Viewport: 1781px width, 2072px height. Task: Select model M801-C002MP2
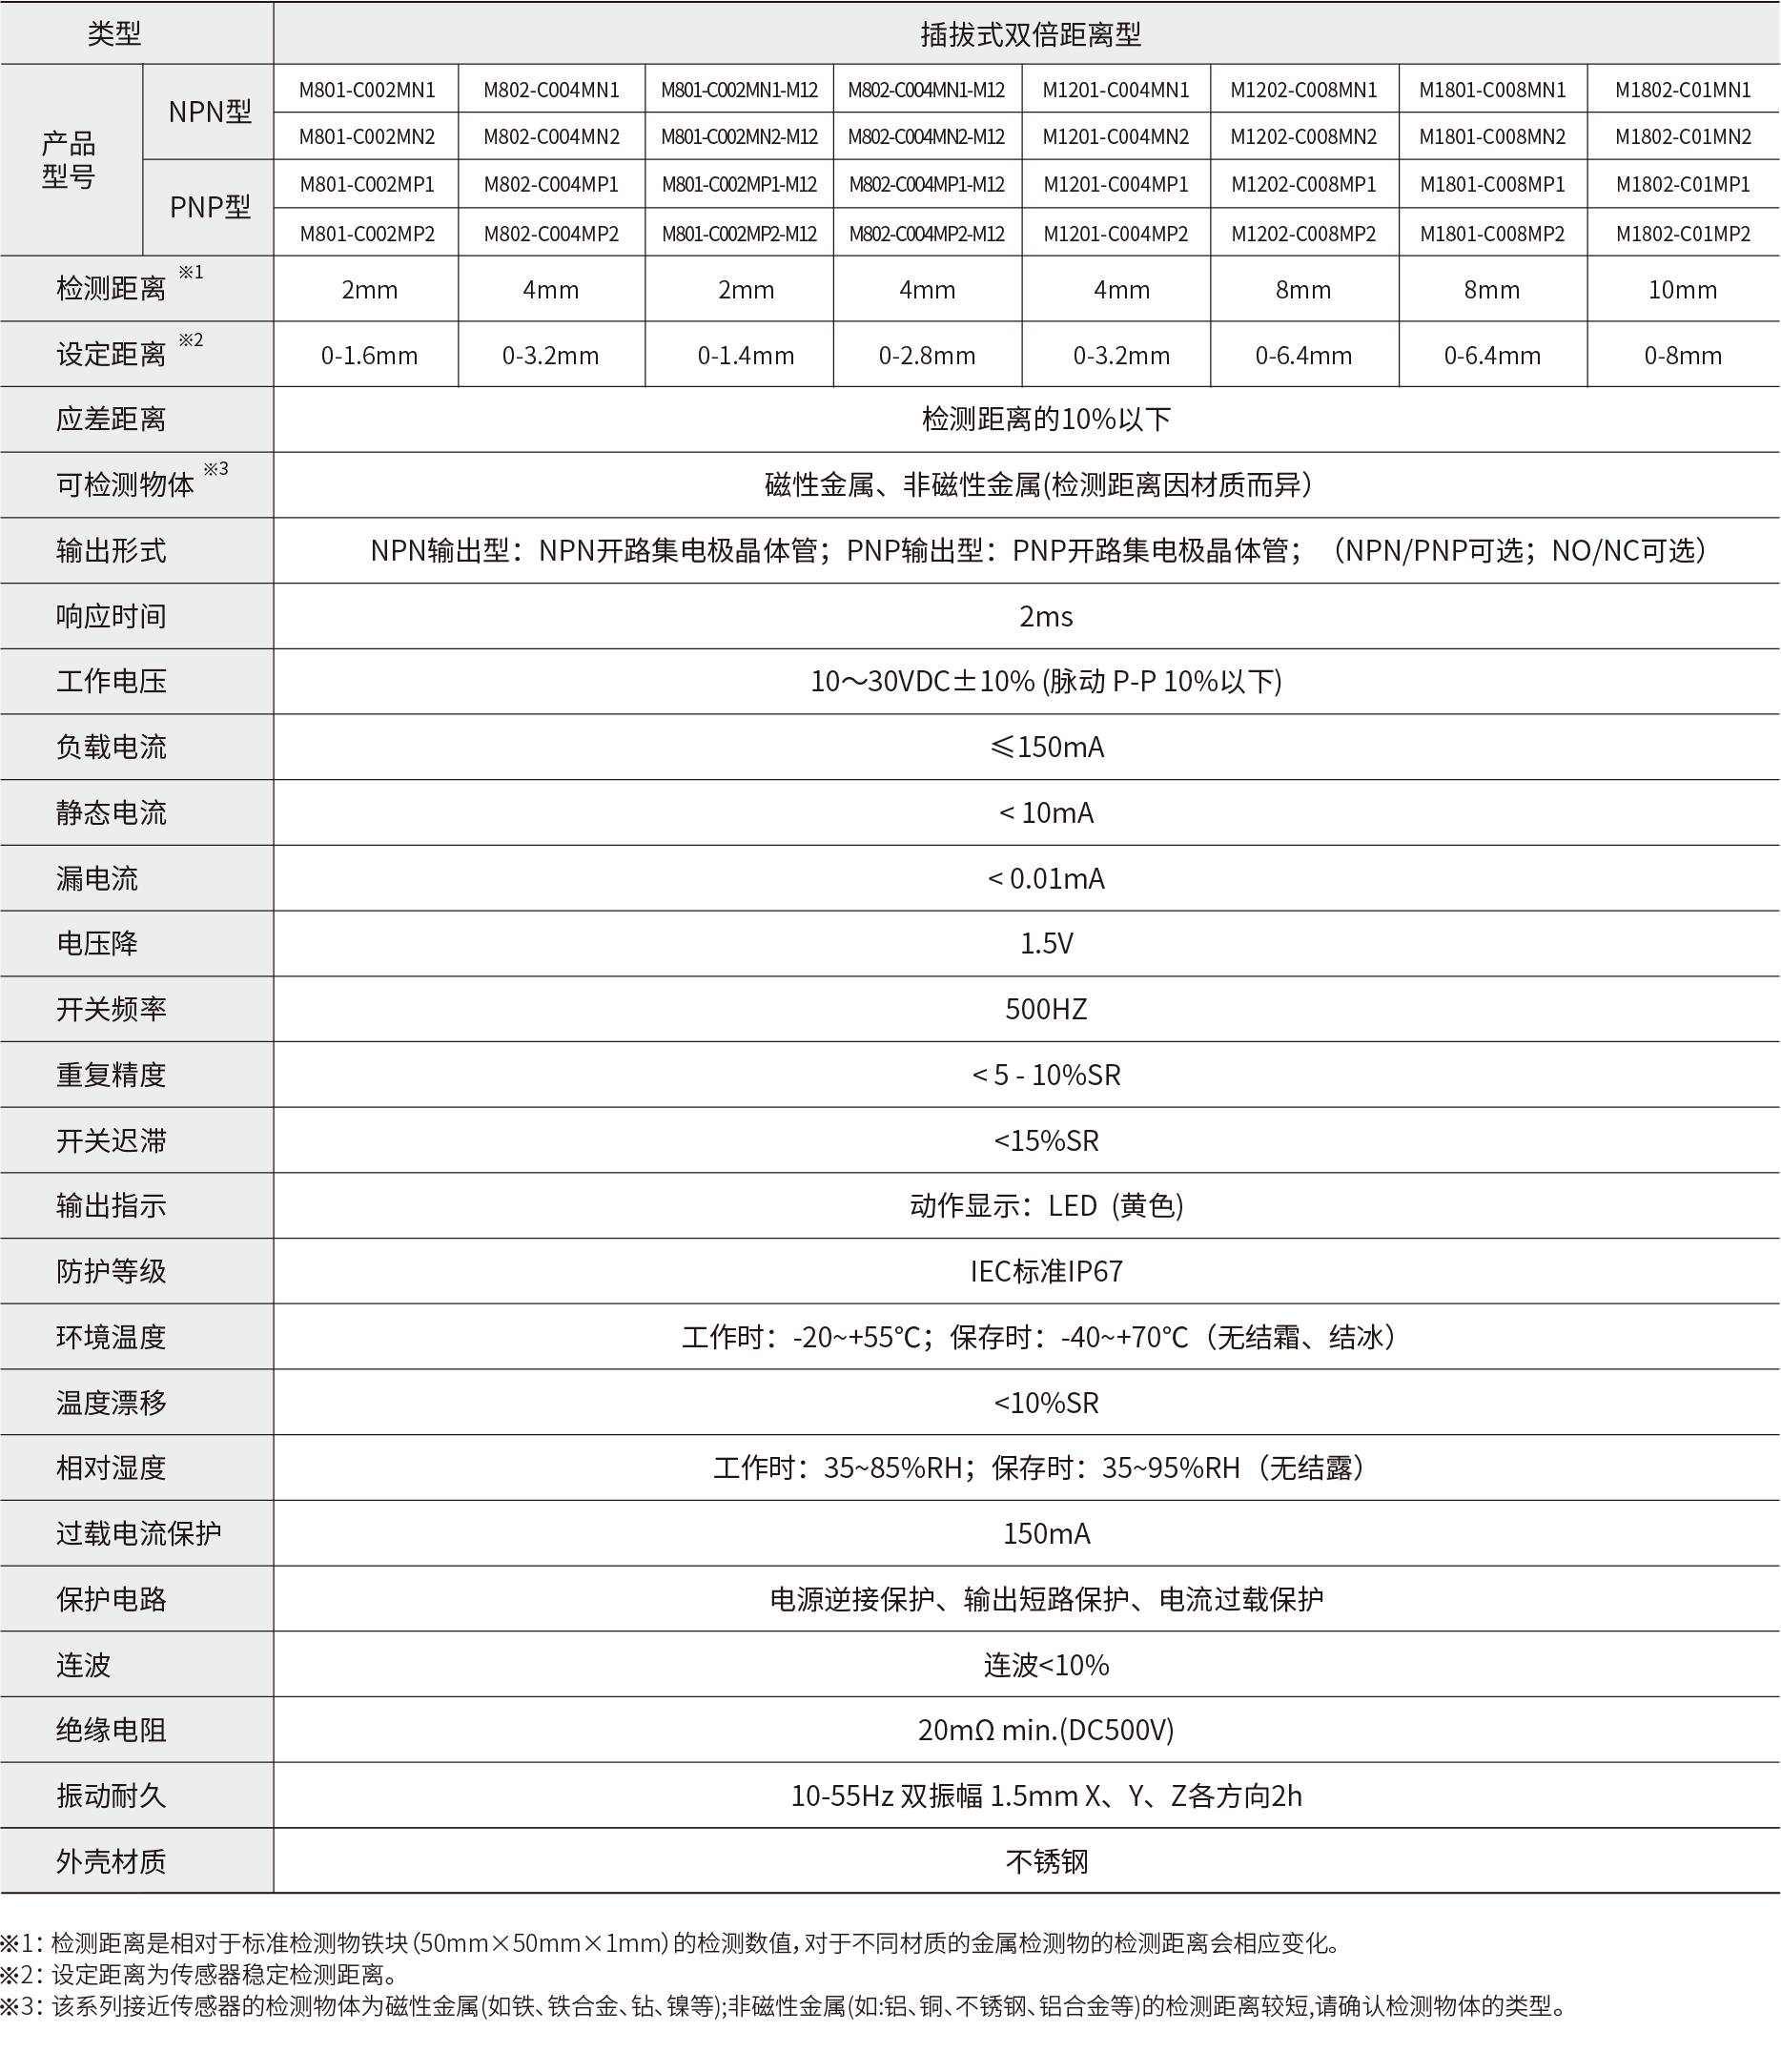[x=367, y=234]
